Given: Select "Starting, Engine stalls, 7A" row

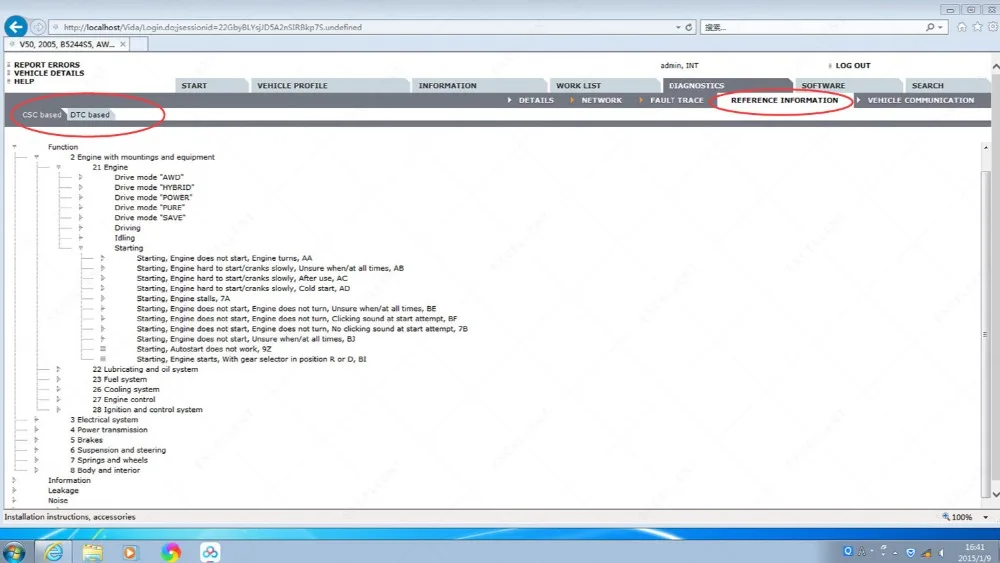Looking at the screenshot, I should pos(183,298).
